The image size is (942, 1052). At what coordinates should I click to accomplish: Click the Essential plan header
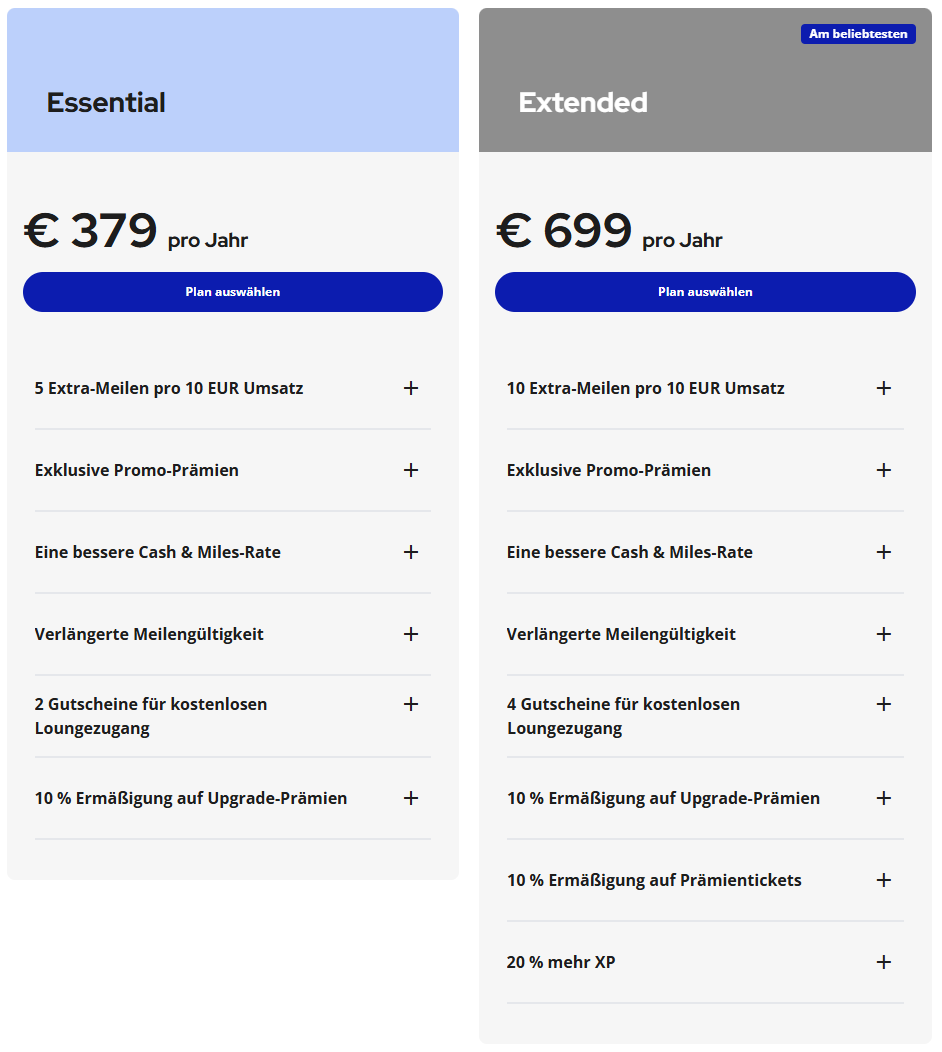(106, 102)
